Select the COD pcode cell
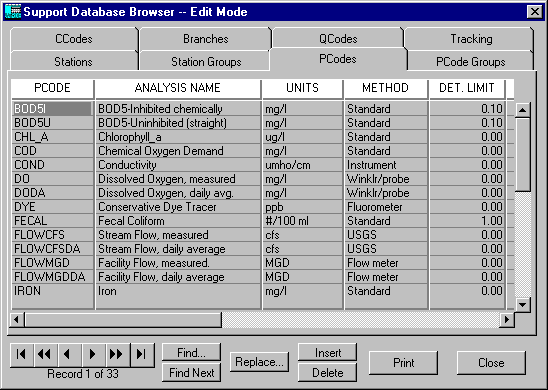Image resolution: width=548 pixels, height=390 pixels. [x=52, y=151]
